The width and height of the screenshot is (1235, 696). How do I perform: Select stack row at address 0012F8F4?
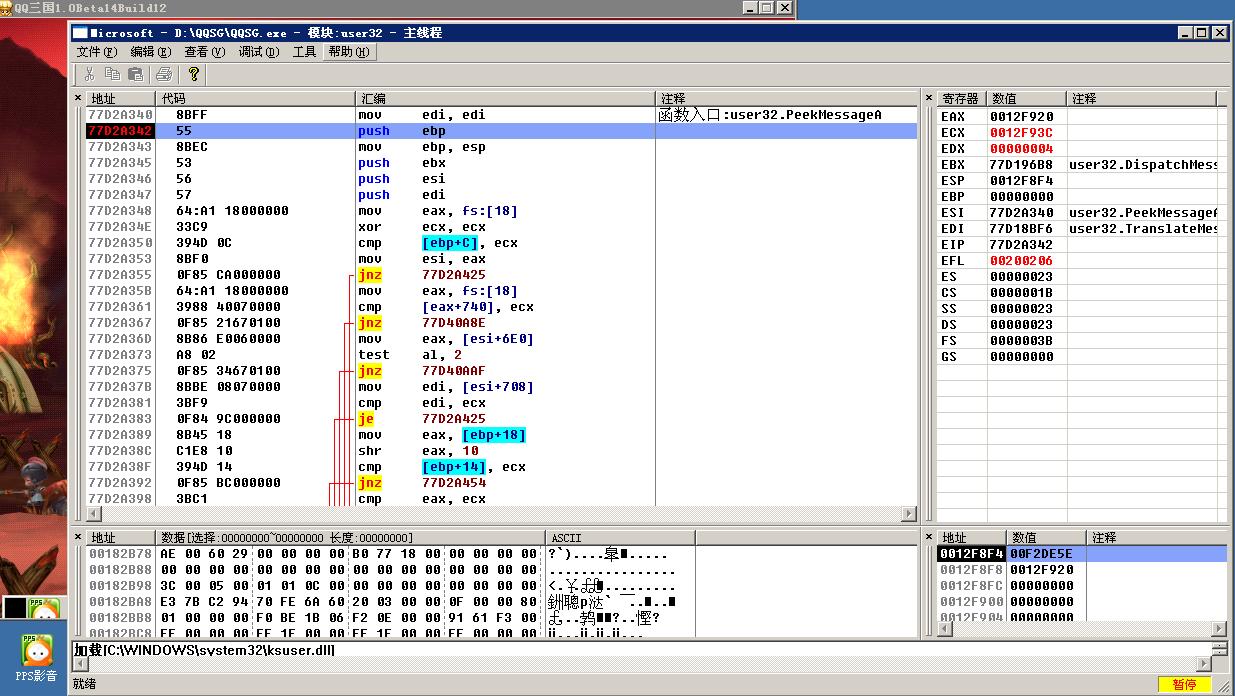click(x=1081, y=554)
